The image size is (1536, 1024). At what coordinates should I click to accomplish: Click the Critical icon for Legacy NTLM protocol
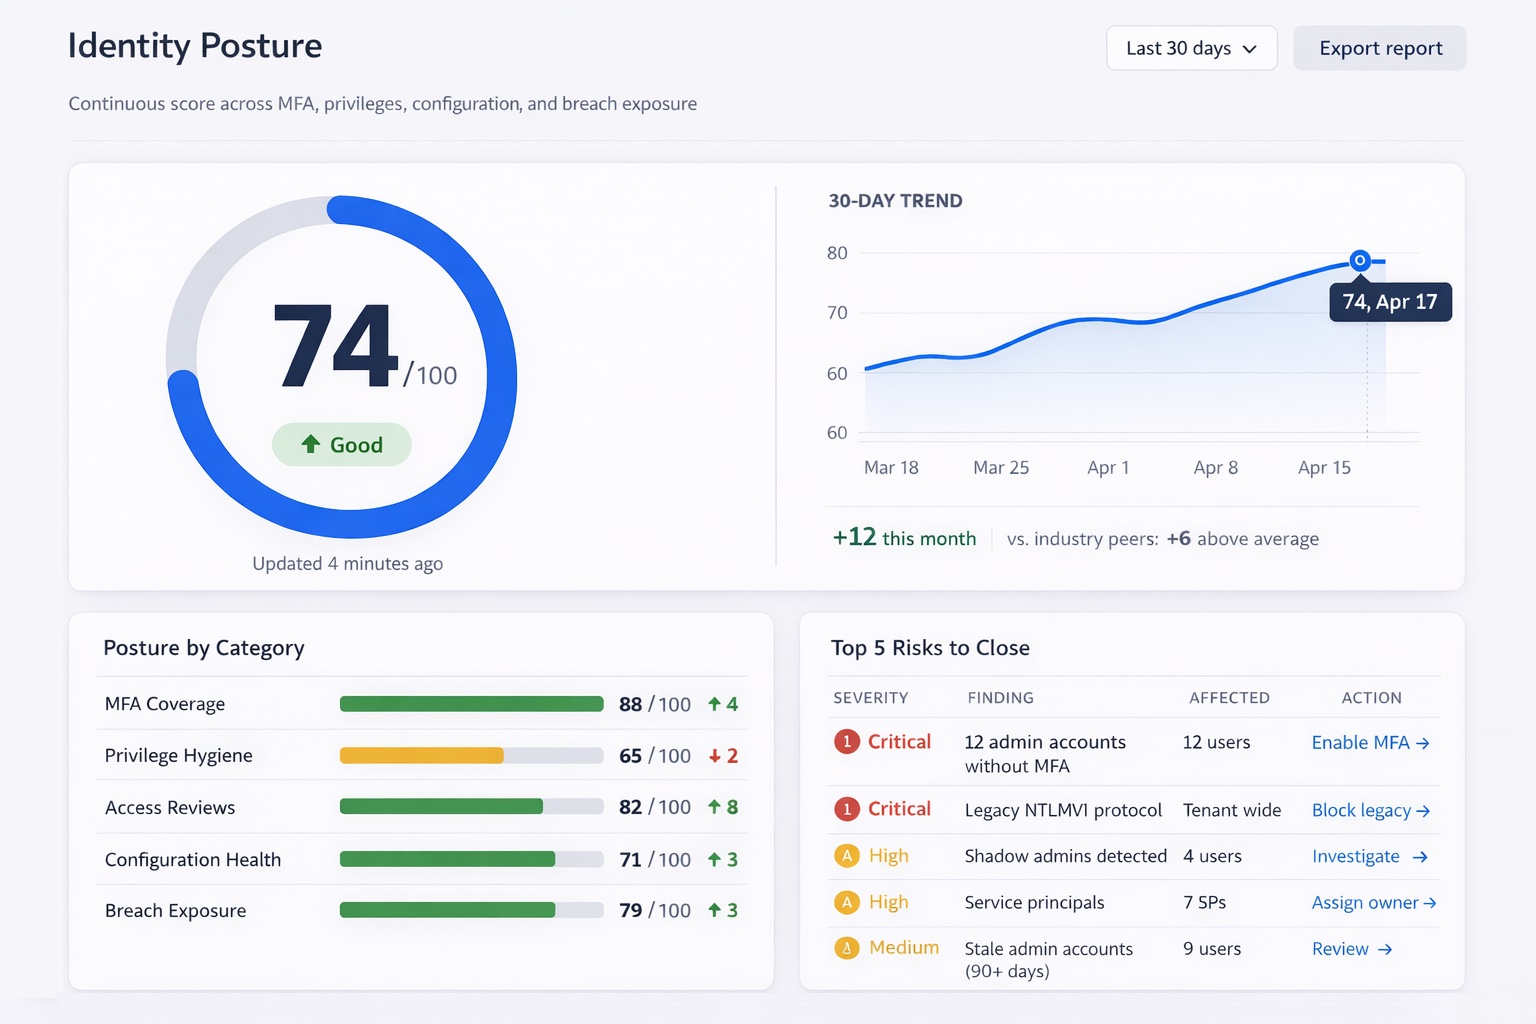coord(847,809)
